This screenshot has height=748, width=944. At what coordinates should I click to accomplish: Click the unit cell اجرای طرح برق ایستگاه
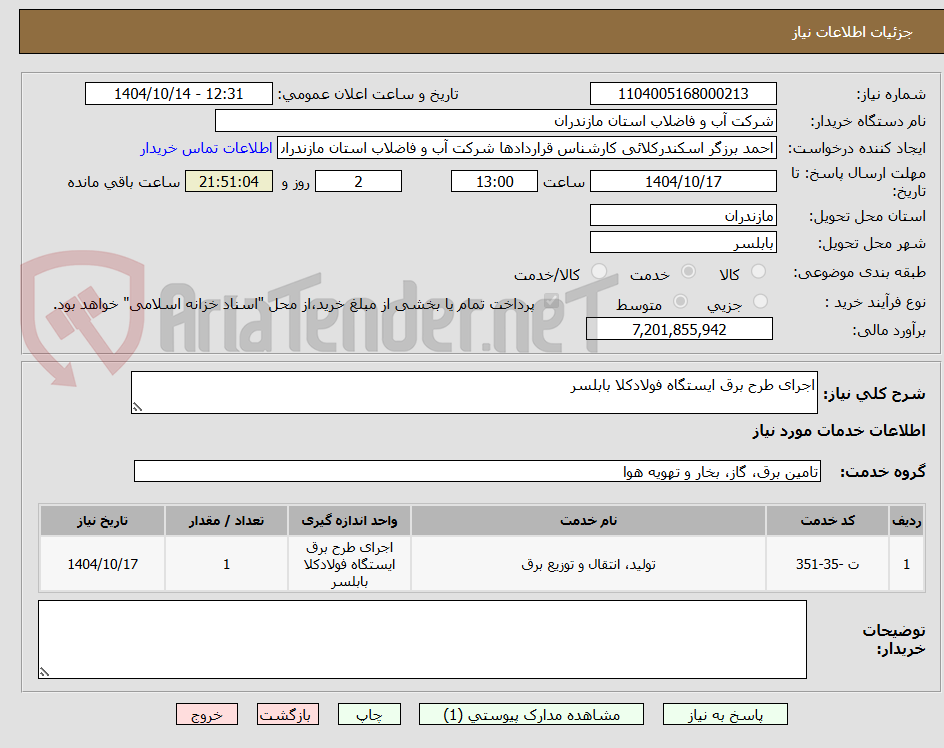pos(349,564)
